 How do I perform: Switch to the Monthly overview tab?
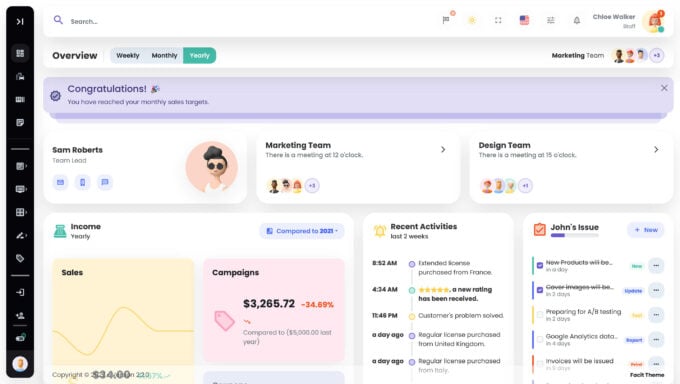pos(164,56)
